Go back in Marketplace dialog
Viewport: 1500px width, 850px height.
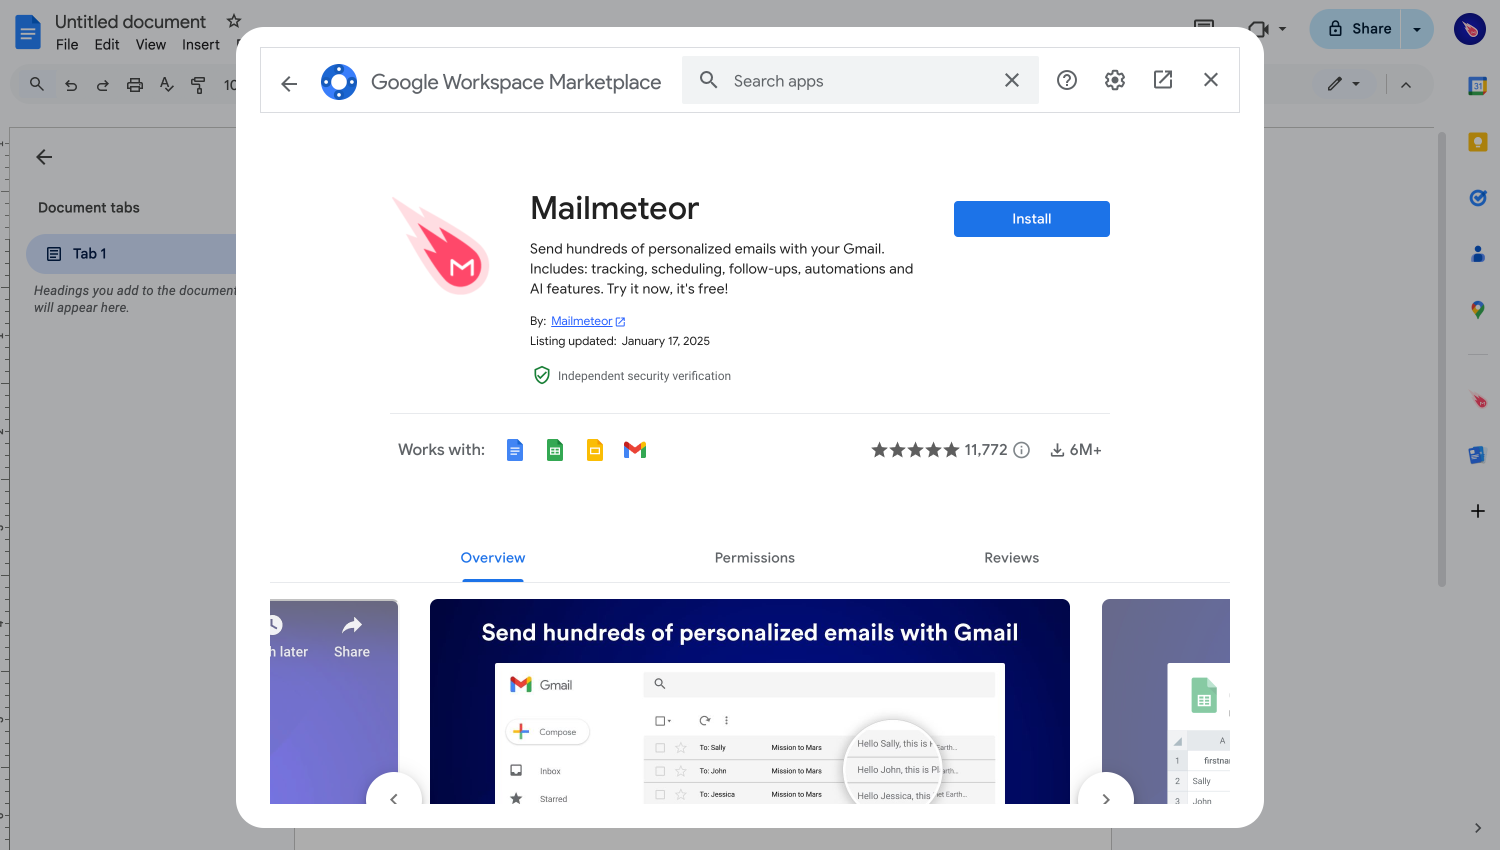coord(289,84)
